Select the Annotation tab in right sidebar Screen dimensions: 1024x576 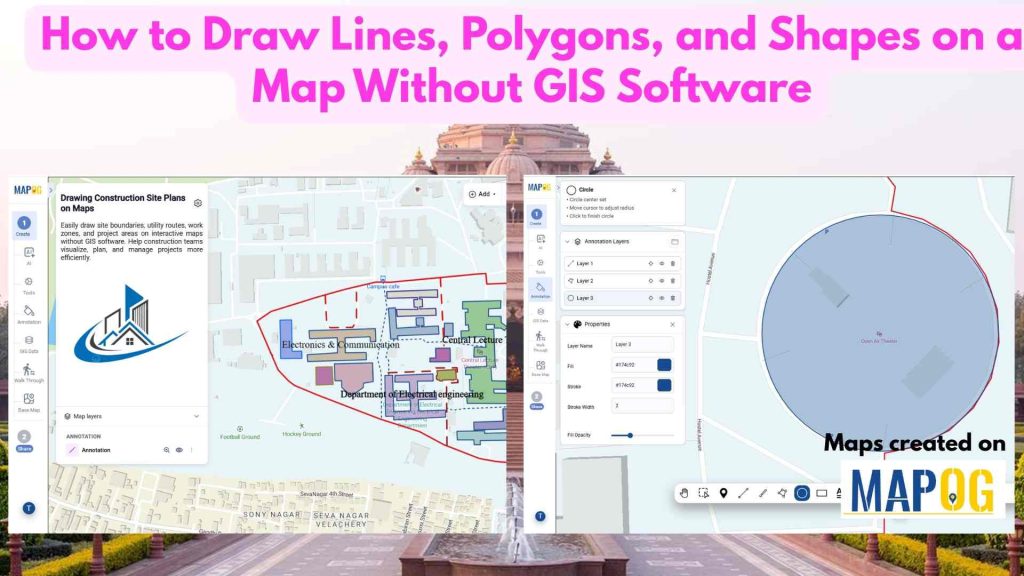tap(540, 290)
